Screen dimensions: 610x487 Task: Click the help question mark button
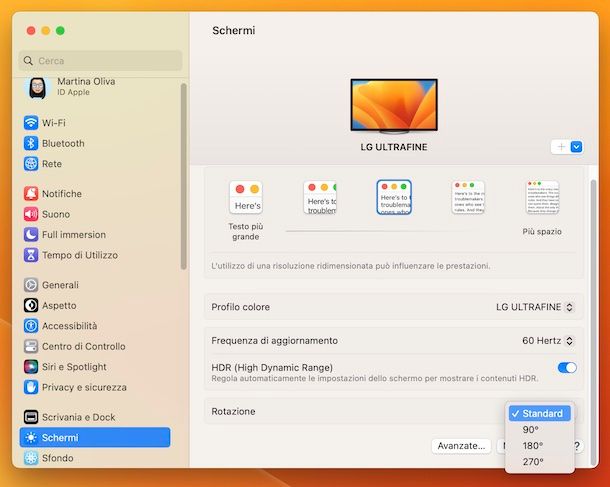click(x=578, y=446)
